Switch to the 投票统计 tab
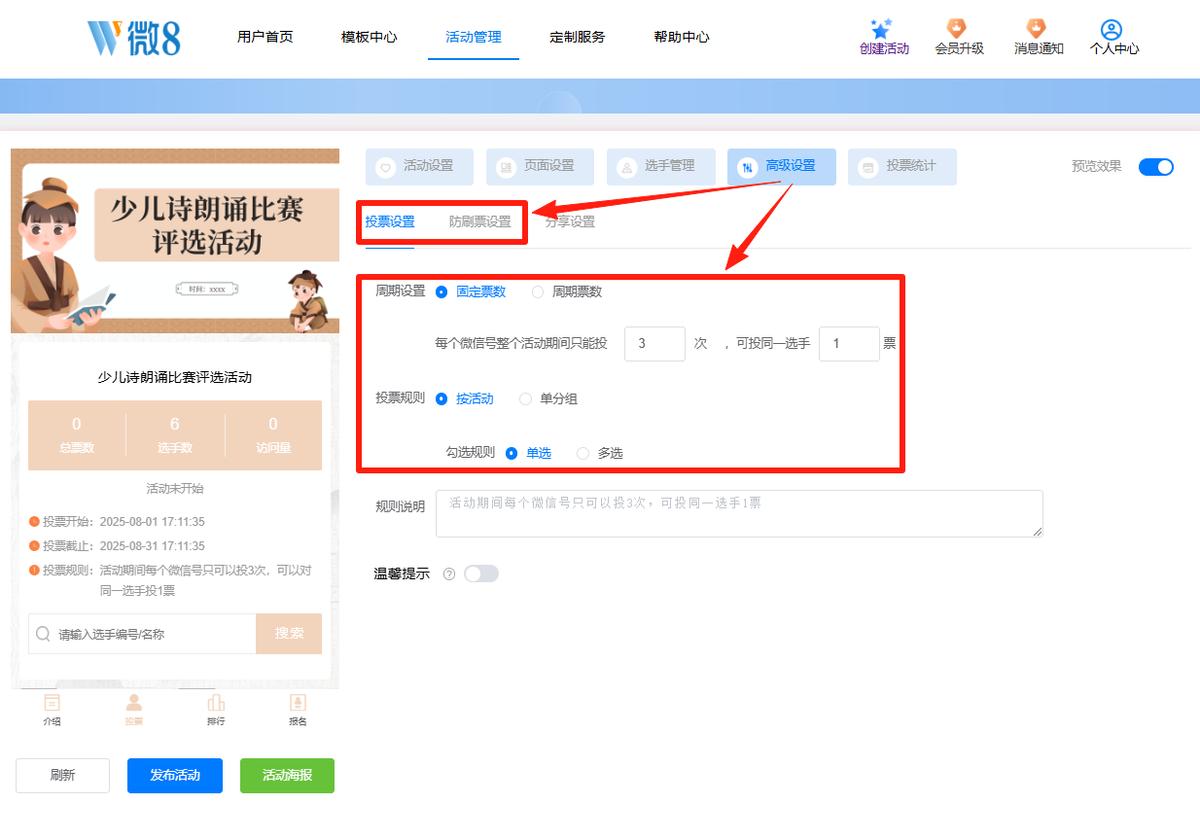Image resolution: width=1200 pixels, height=829 pixels. (x=902, y=167)
